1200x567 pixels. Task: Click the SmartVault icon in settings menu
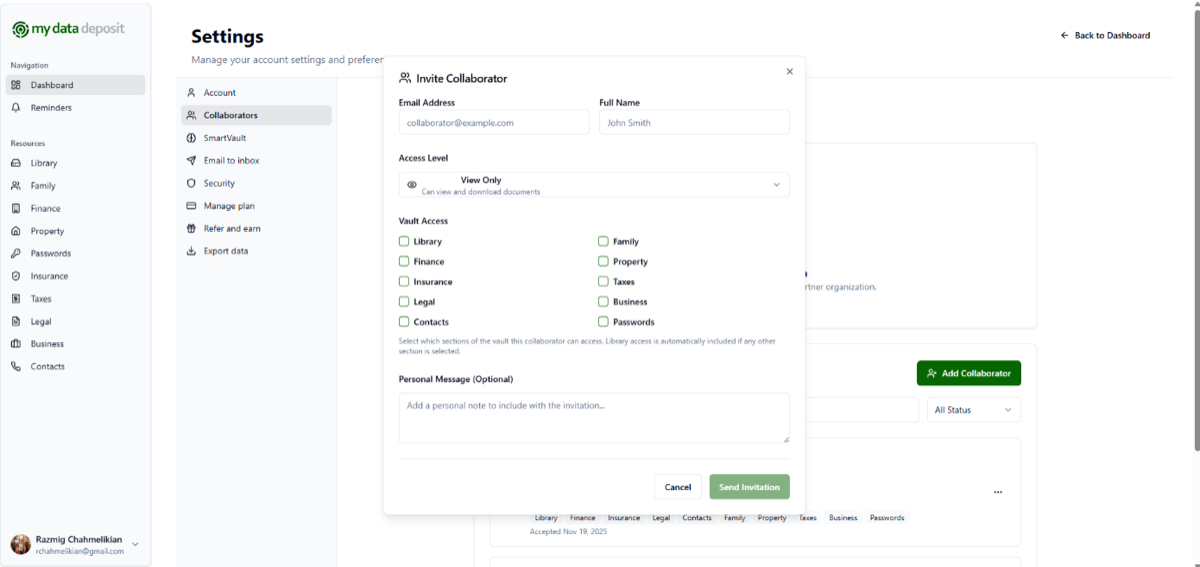coord(191,138)
